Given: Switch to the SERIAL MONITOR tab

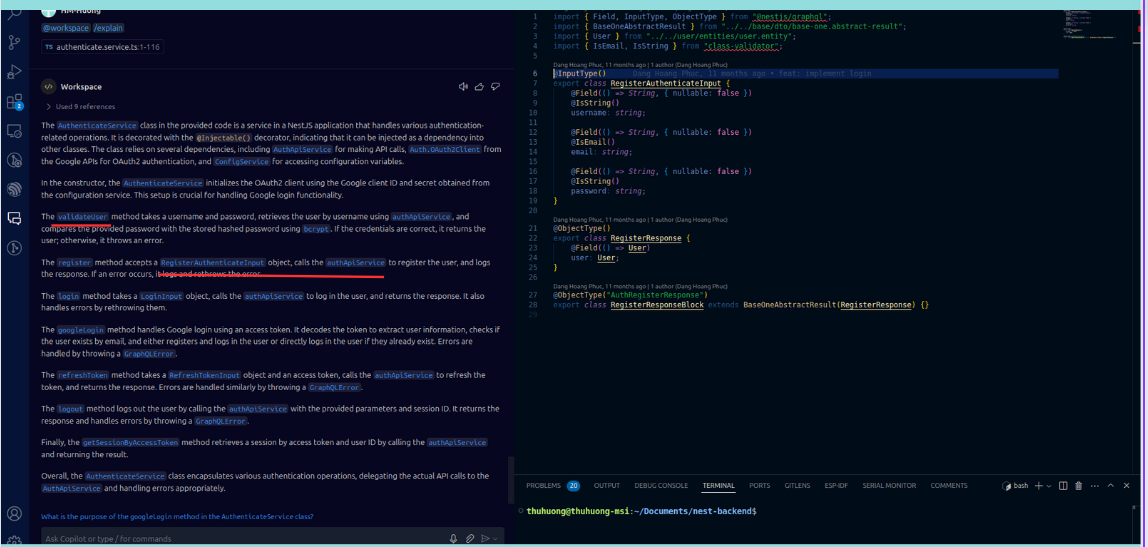Looking at the screenshot, I should [889, 485].
